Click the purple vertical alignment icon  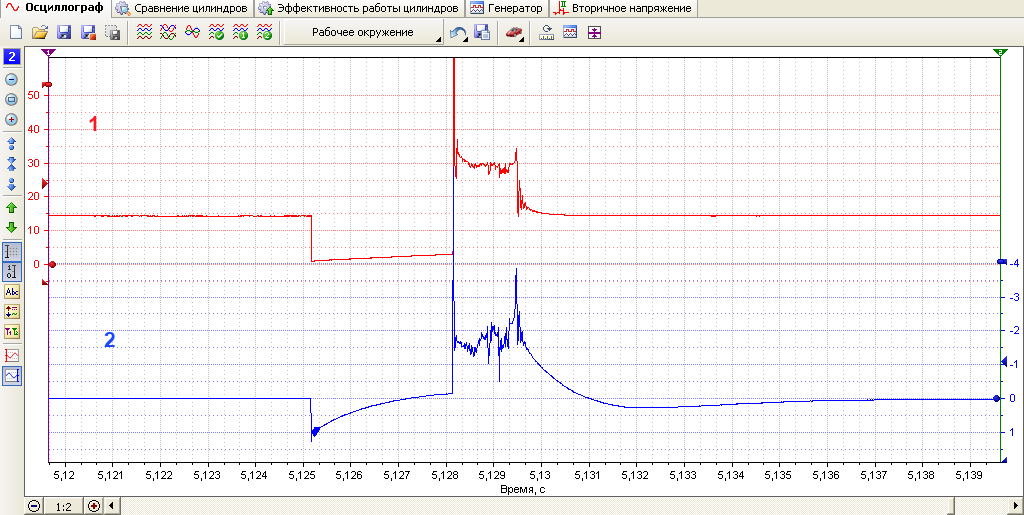[594, 32]
